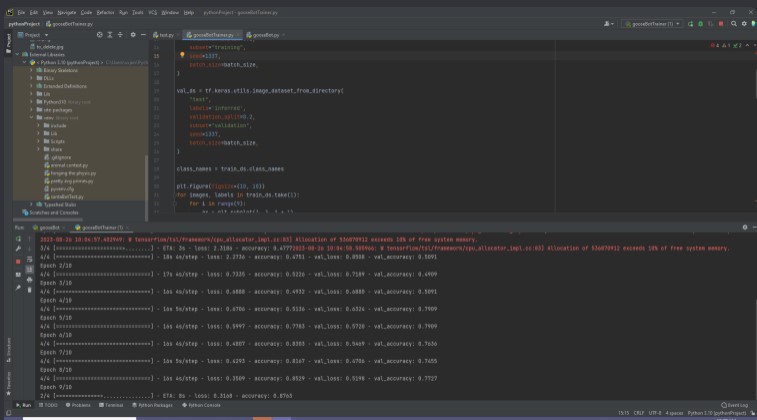Collapse all in Project panel toolbar
Screen dimensions: 757x420
[120, 35]
